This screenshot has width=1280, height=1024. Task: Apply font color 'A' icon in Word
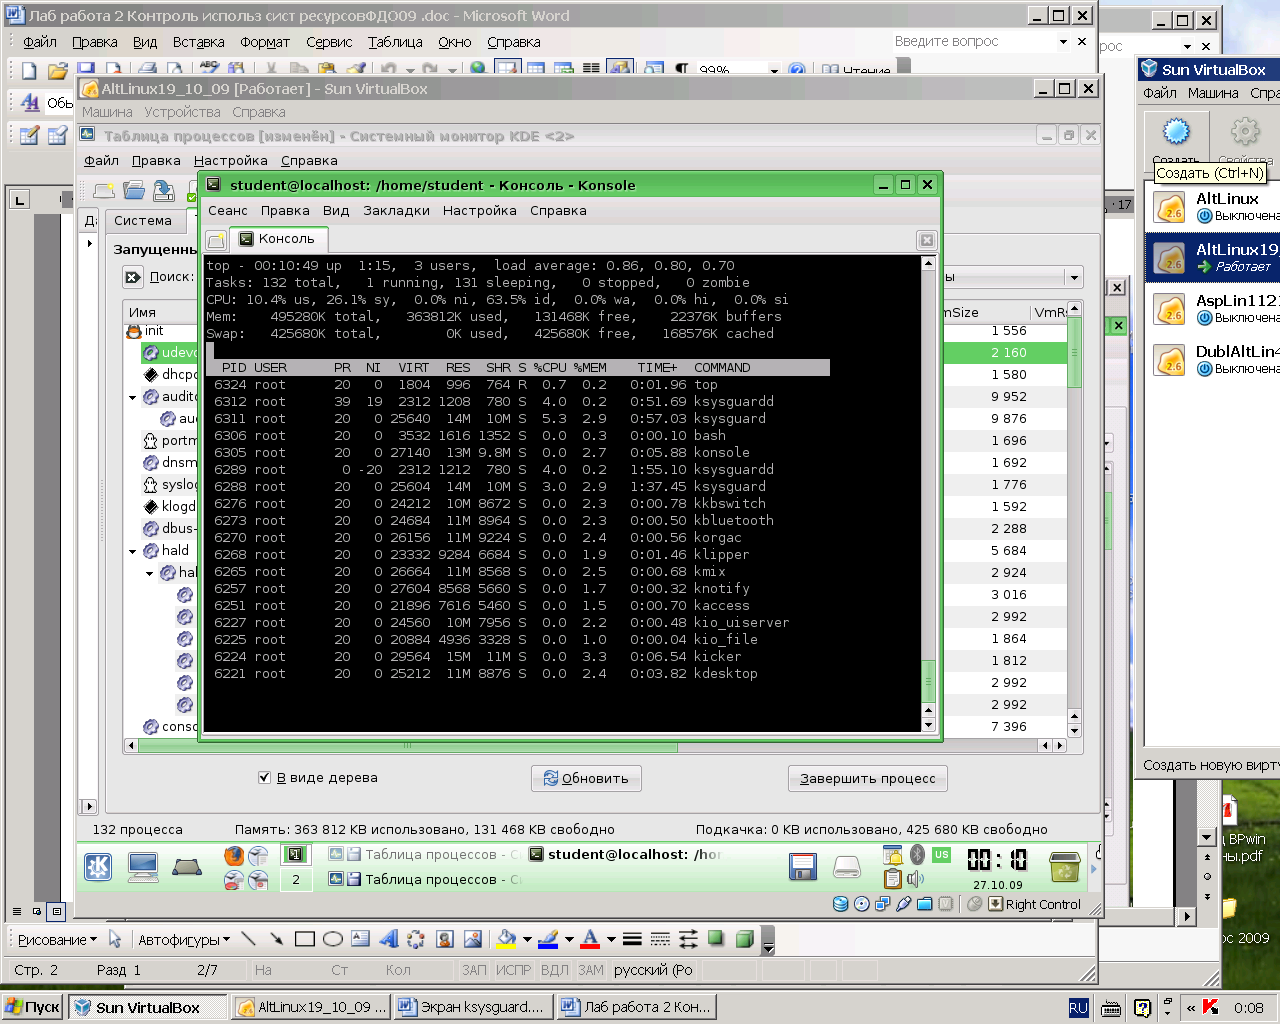coord(590,939)
